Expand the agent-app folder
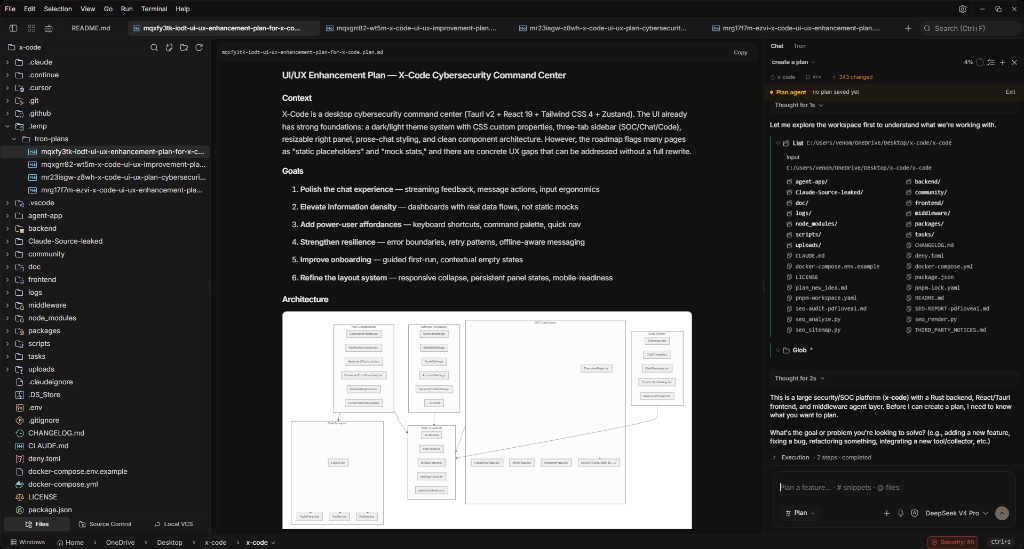Viewport: 1024px width, 549px height. pyautogui.click(x=7, y=215)
